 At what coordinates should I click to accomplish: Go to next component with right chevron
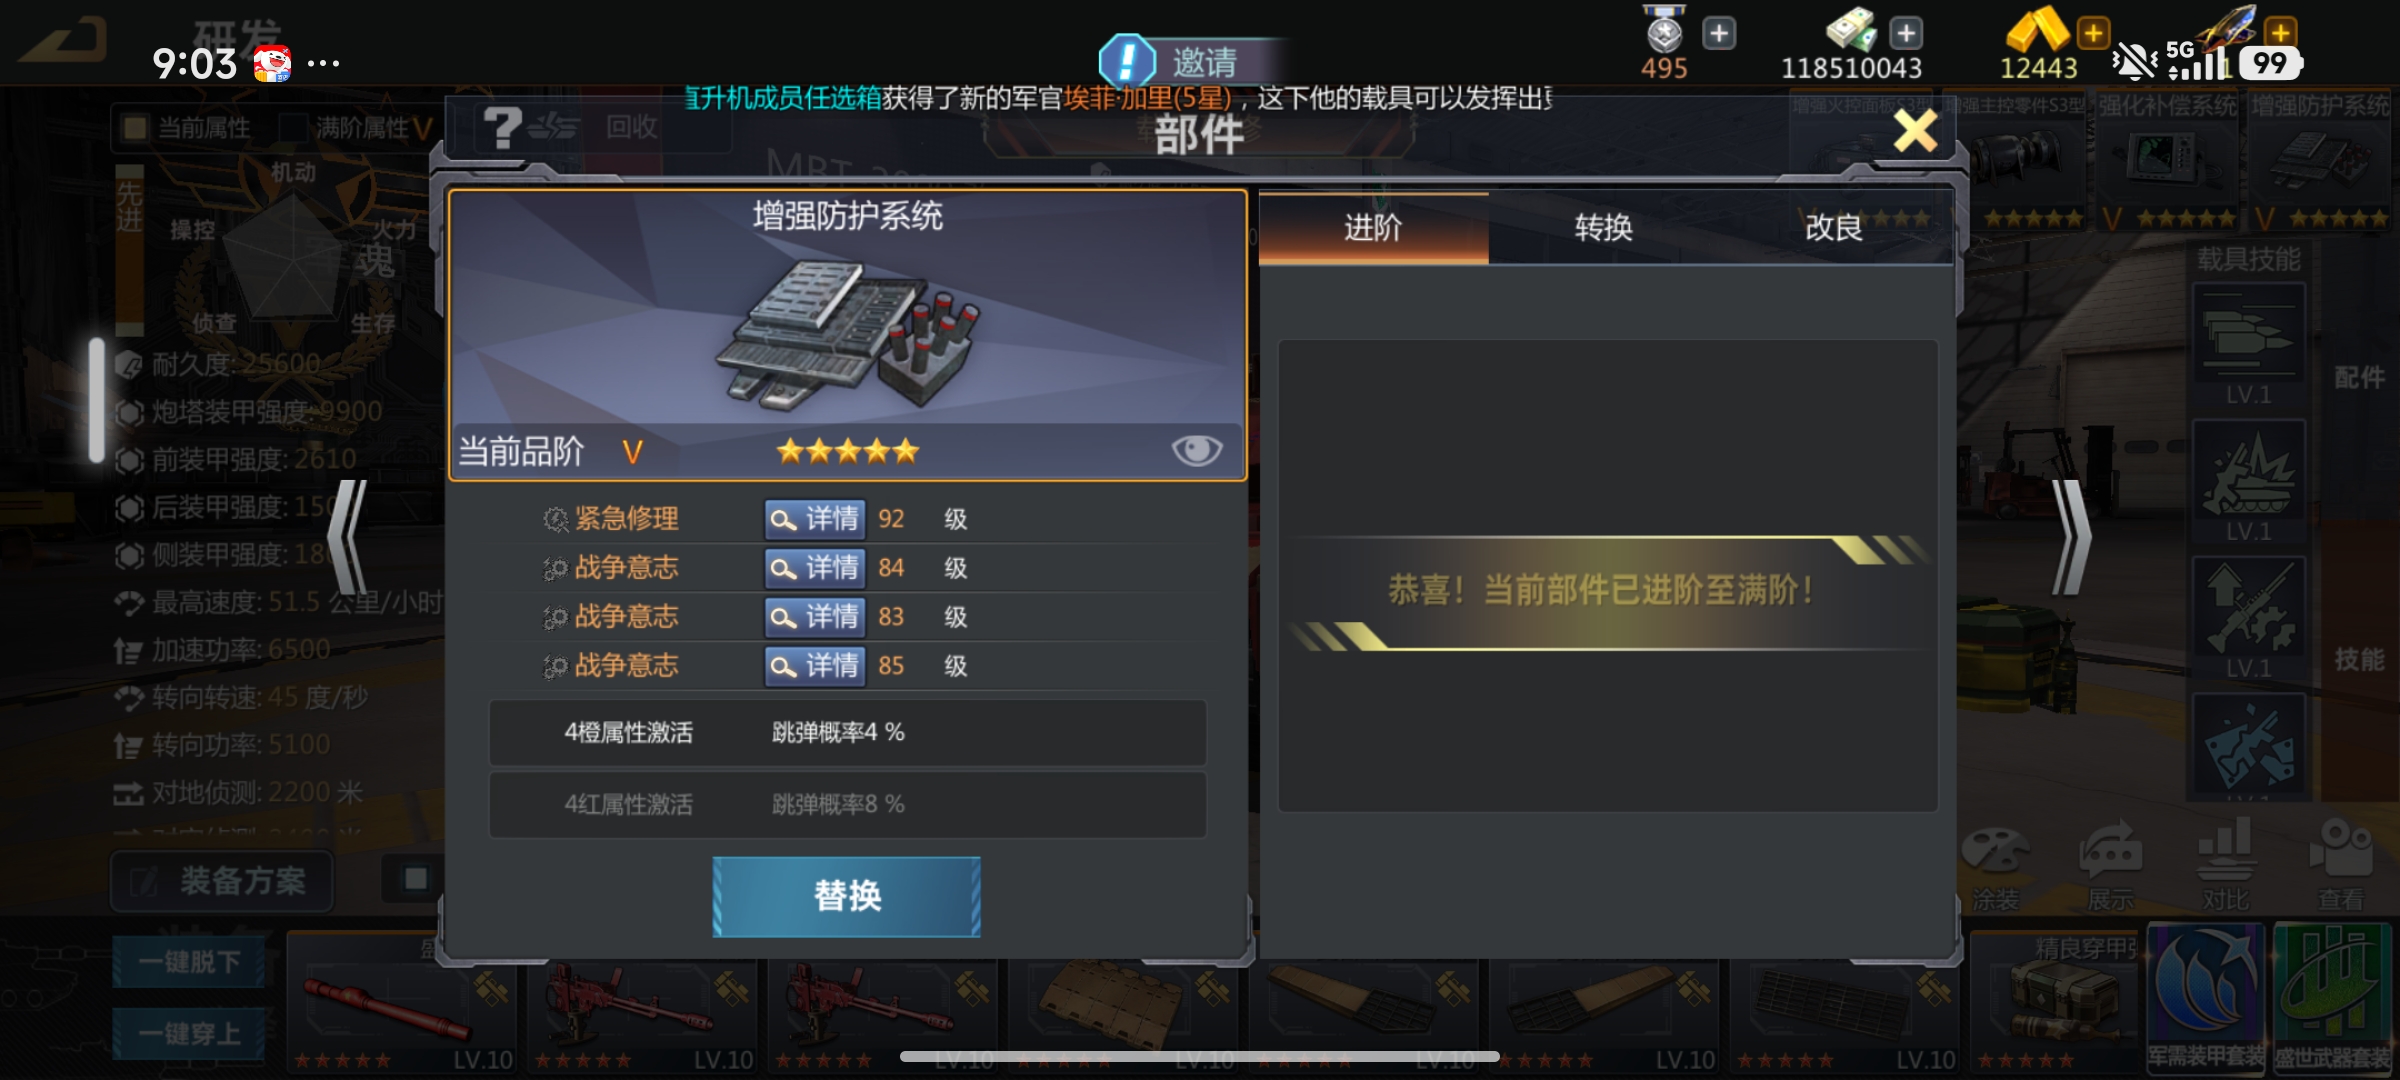click(2071, 537)
